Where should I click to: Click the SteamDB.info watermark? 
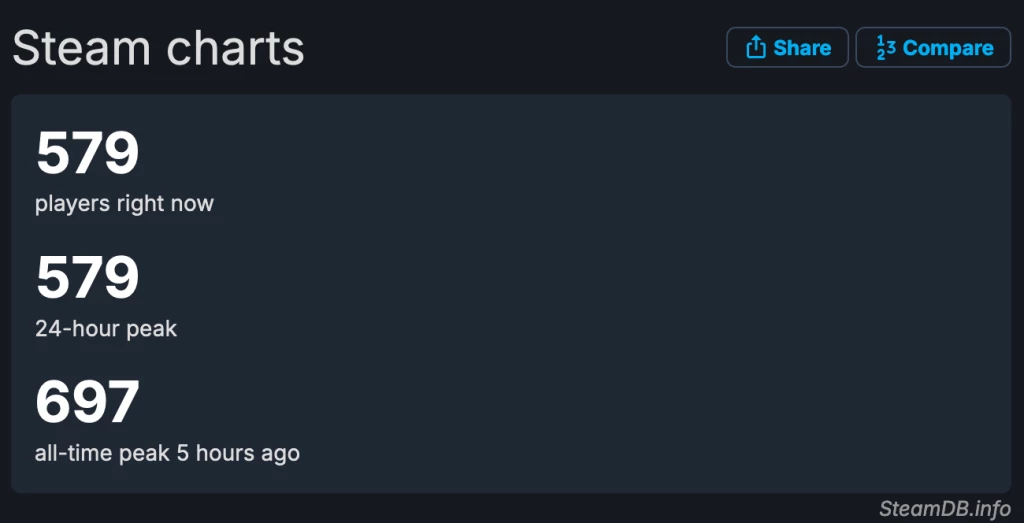[944, 508]
